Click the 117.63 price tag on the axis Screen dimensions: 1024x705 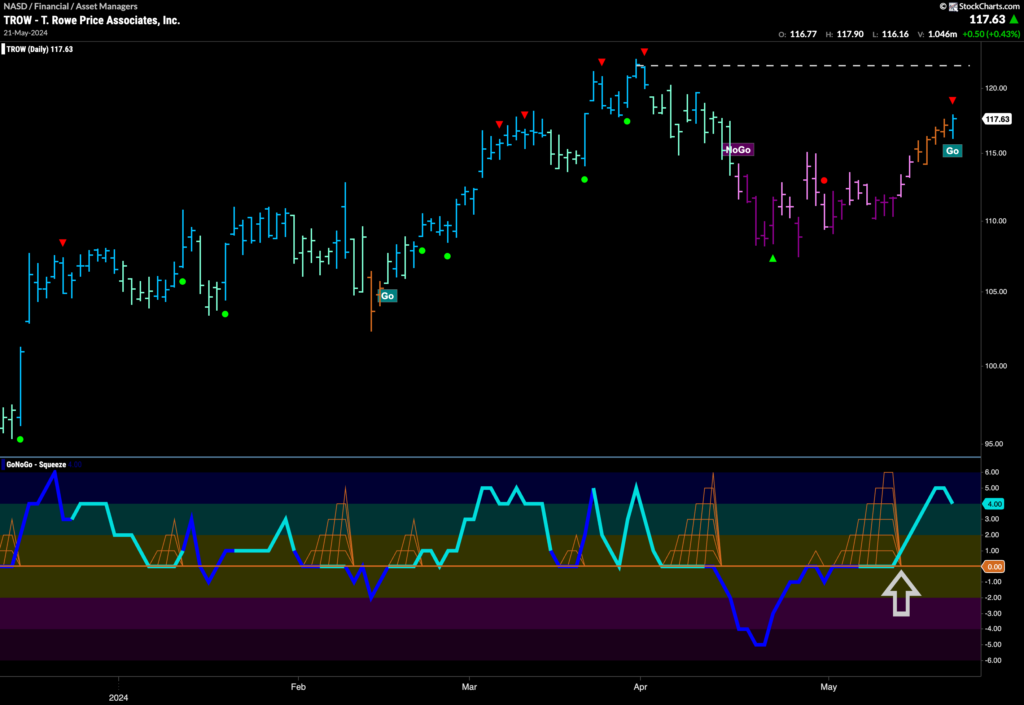coord(996,119)
